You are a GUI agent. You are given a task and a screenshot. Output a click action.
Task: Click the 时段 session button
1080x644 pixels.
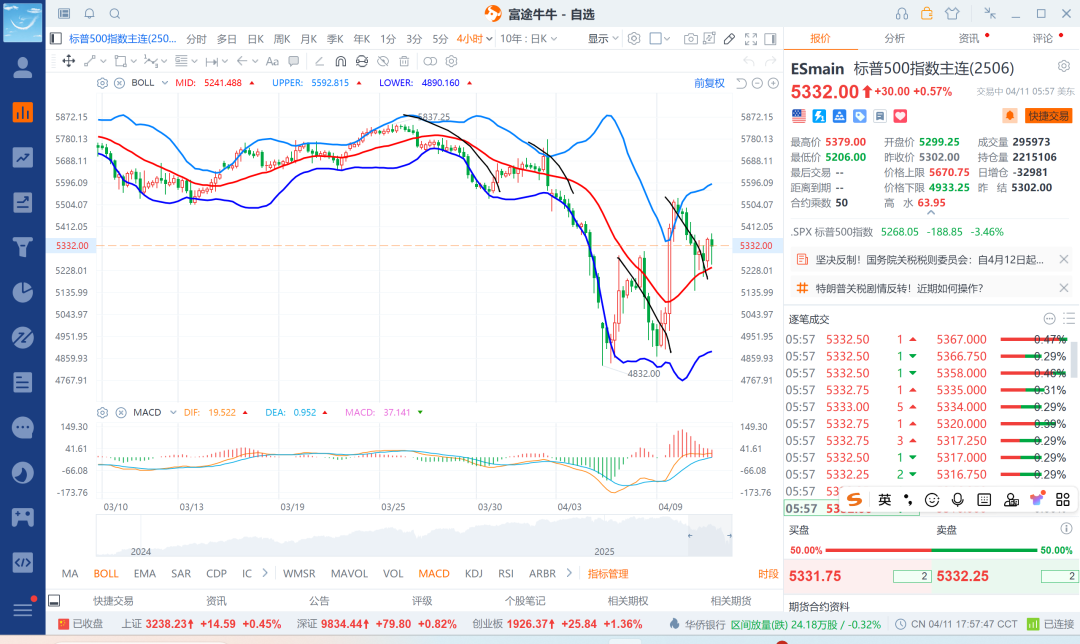[768, 573]
